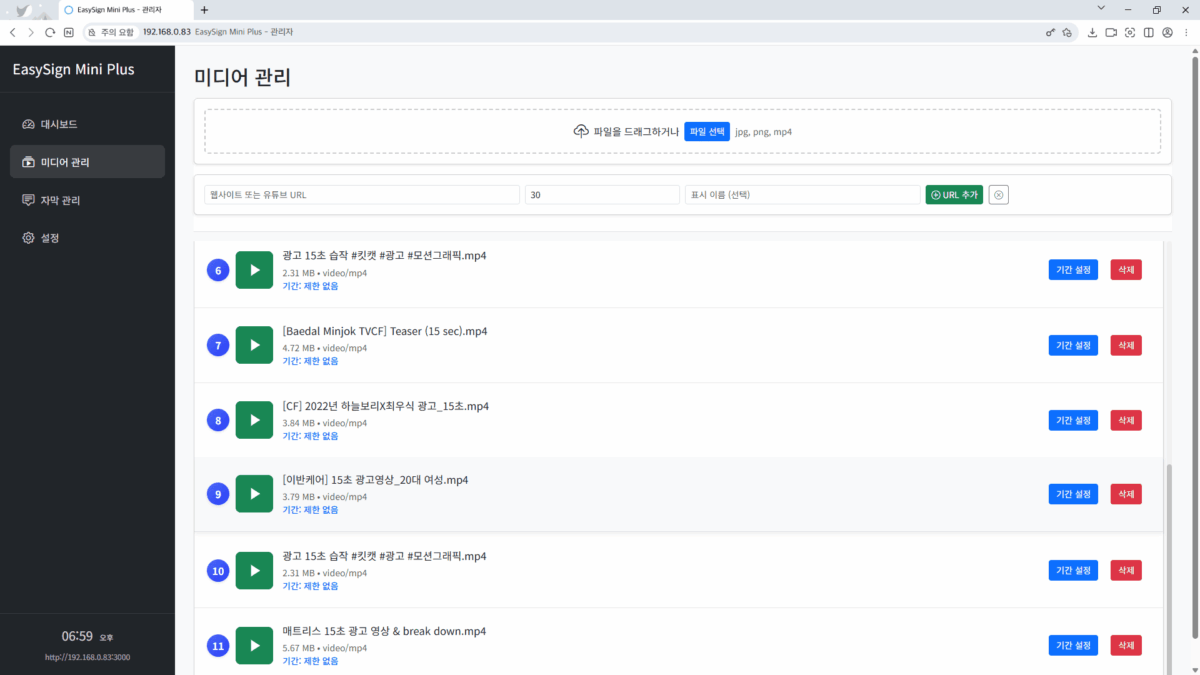Open the Chrome three-dot menu
The width and height of the screenshot is (1200, 675).
coord(1186,32)
